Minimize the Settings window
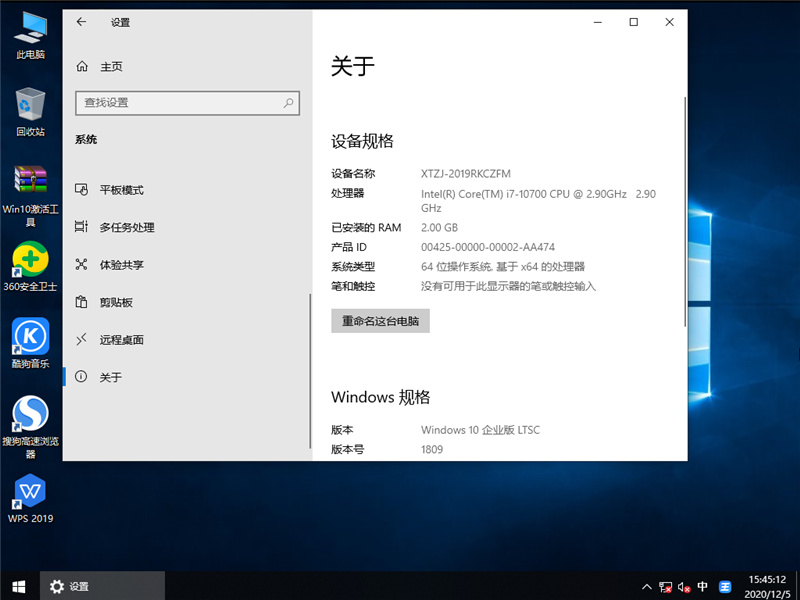The width and height of the screenshot is (800, 600). 598,22
